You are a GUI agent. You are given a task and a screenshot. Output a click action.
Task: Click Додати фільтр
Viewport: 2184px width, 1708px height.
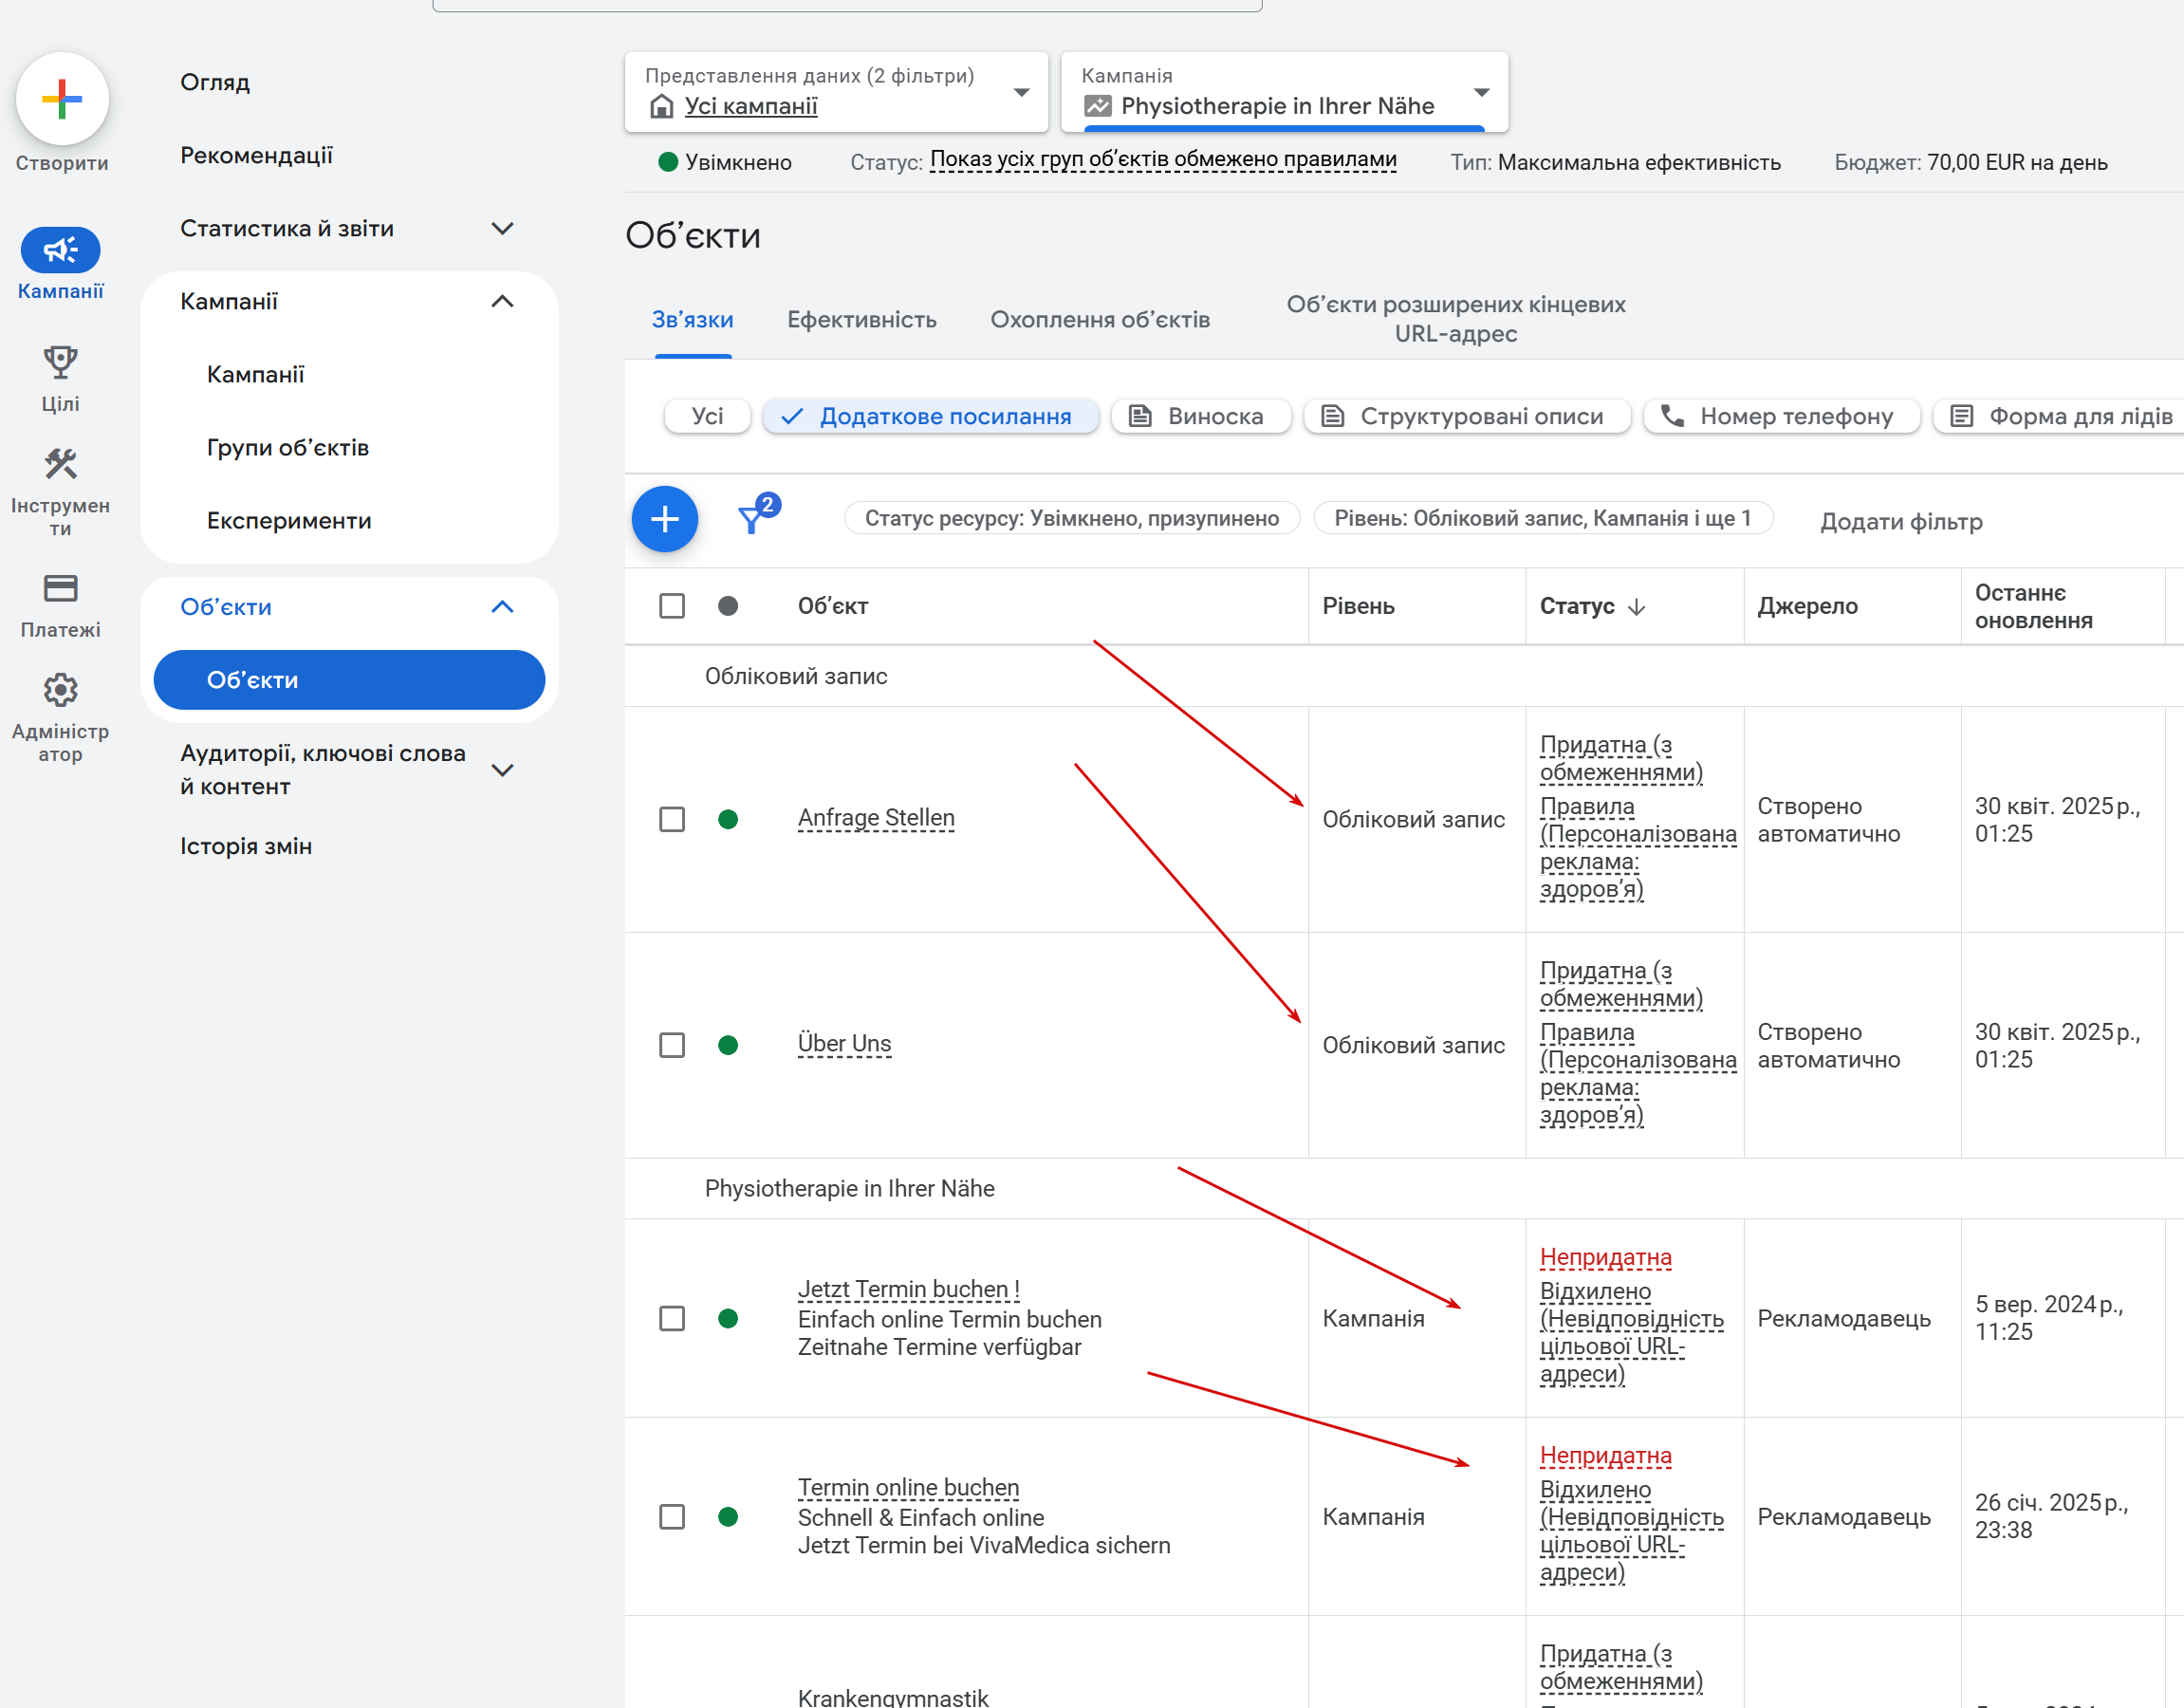pyautogui.click(x=1900, y=521)
